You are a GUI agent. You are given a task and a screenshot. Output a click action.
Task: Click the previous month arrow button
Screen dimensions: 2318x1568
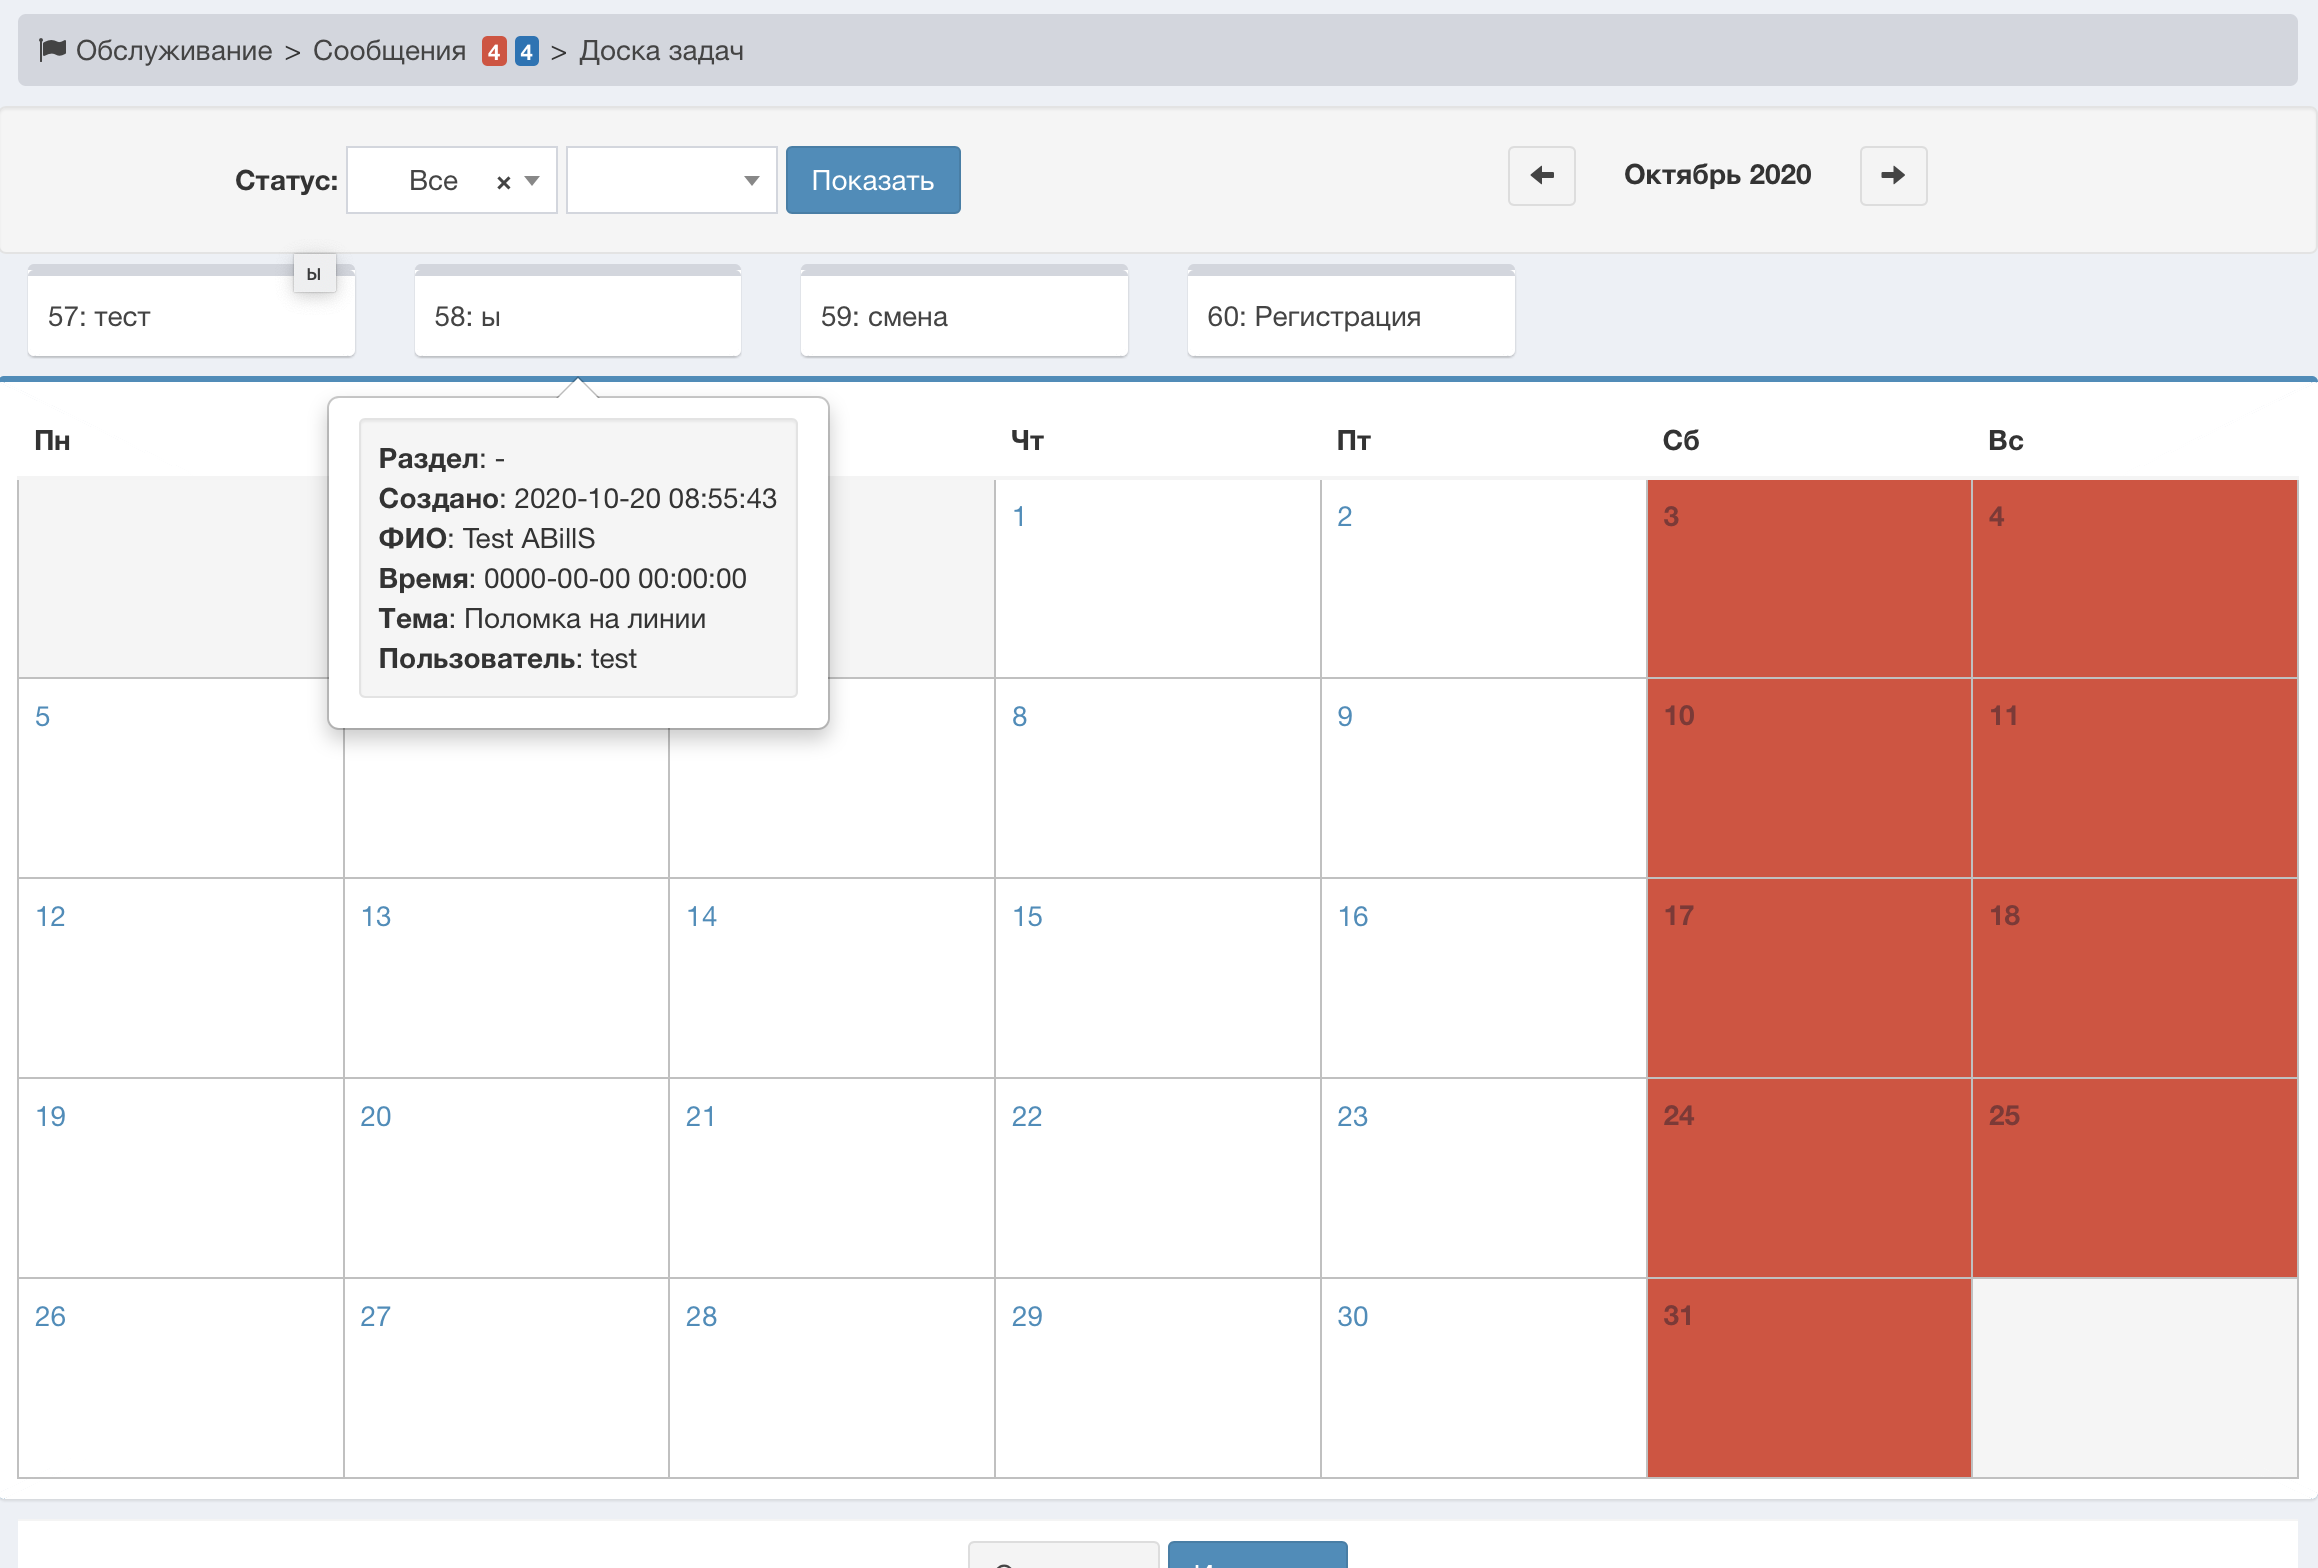pos(1541,176)
